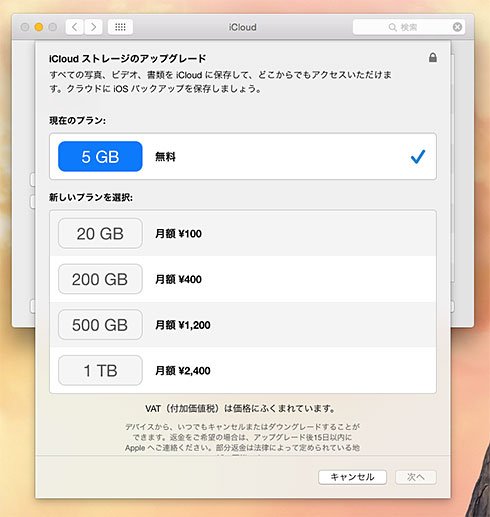Screen dimensions: 490x517
Task: Choose the 20 GB plan button
Action: [100, 233]
